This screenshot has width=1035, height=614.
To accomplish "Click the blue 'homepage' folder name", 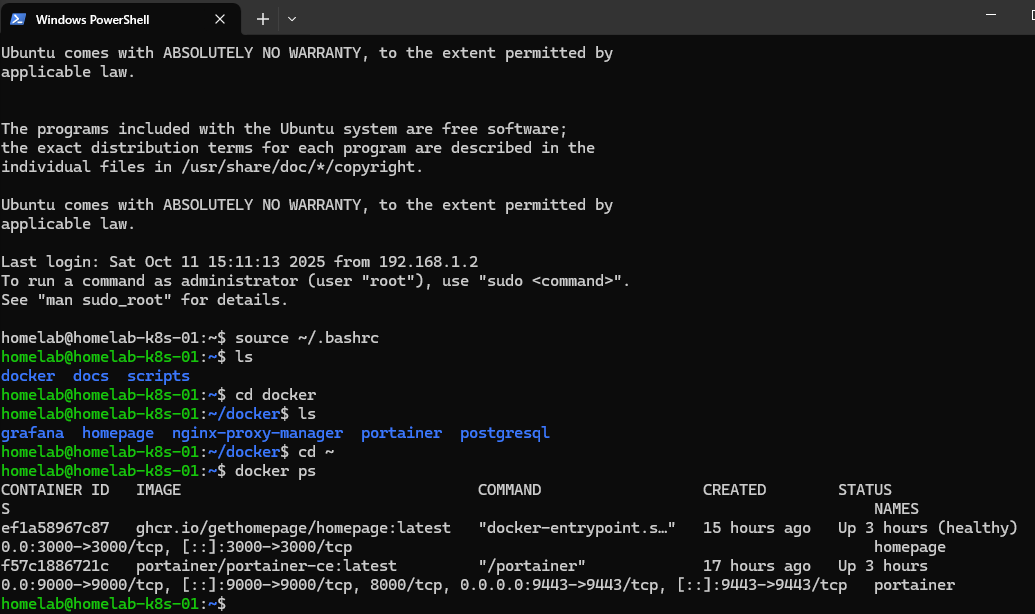I will [117, 433].
